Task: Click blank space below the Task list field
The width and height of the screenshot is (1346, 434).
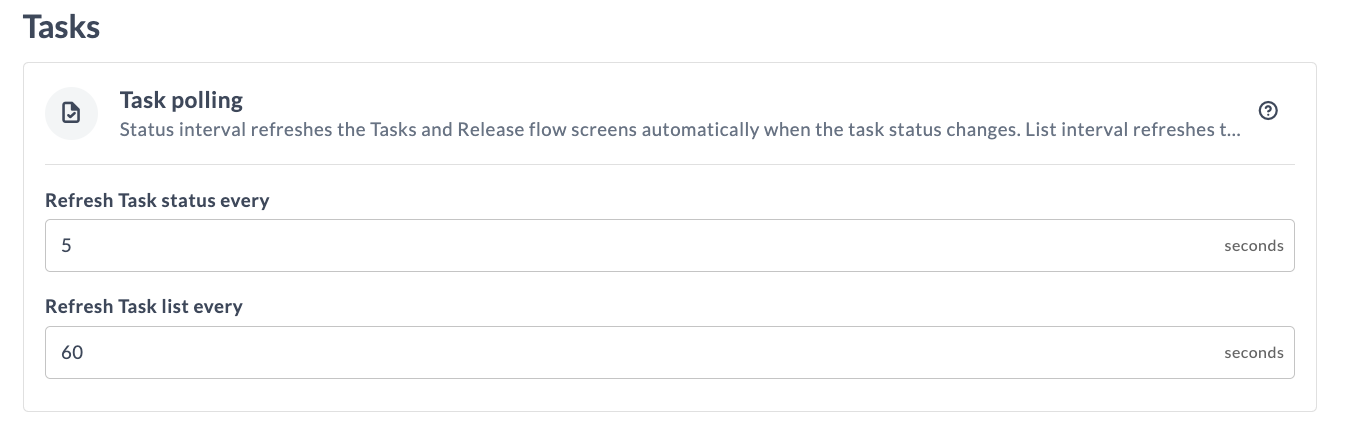Action: click(670, 394)
